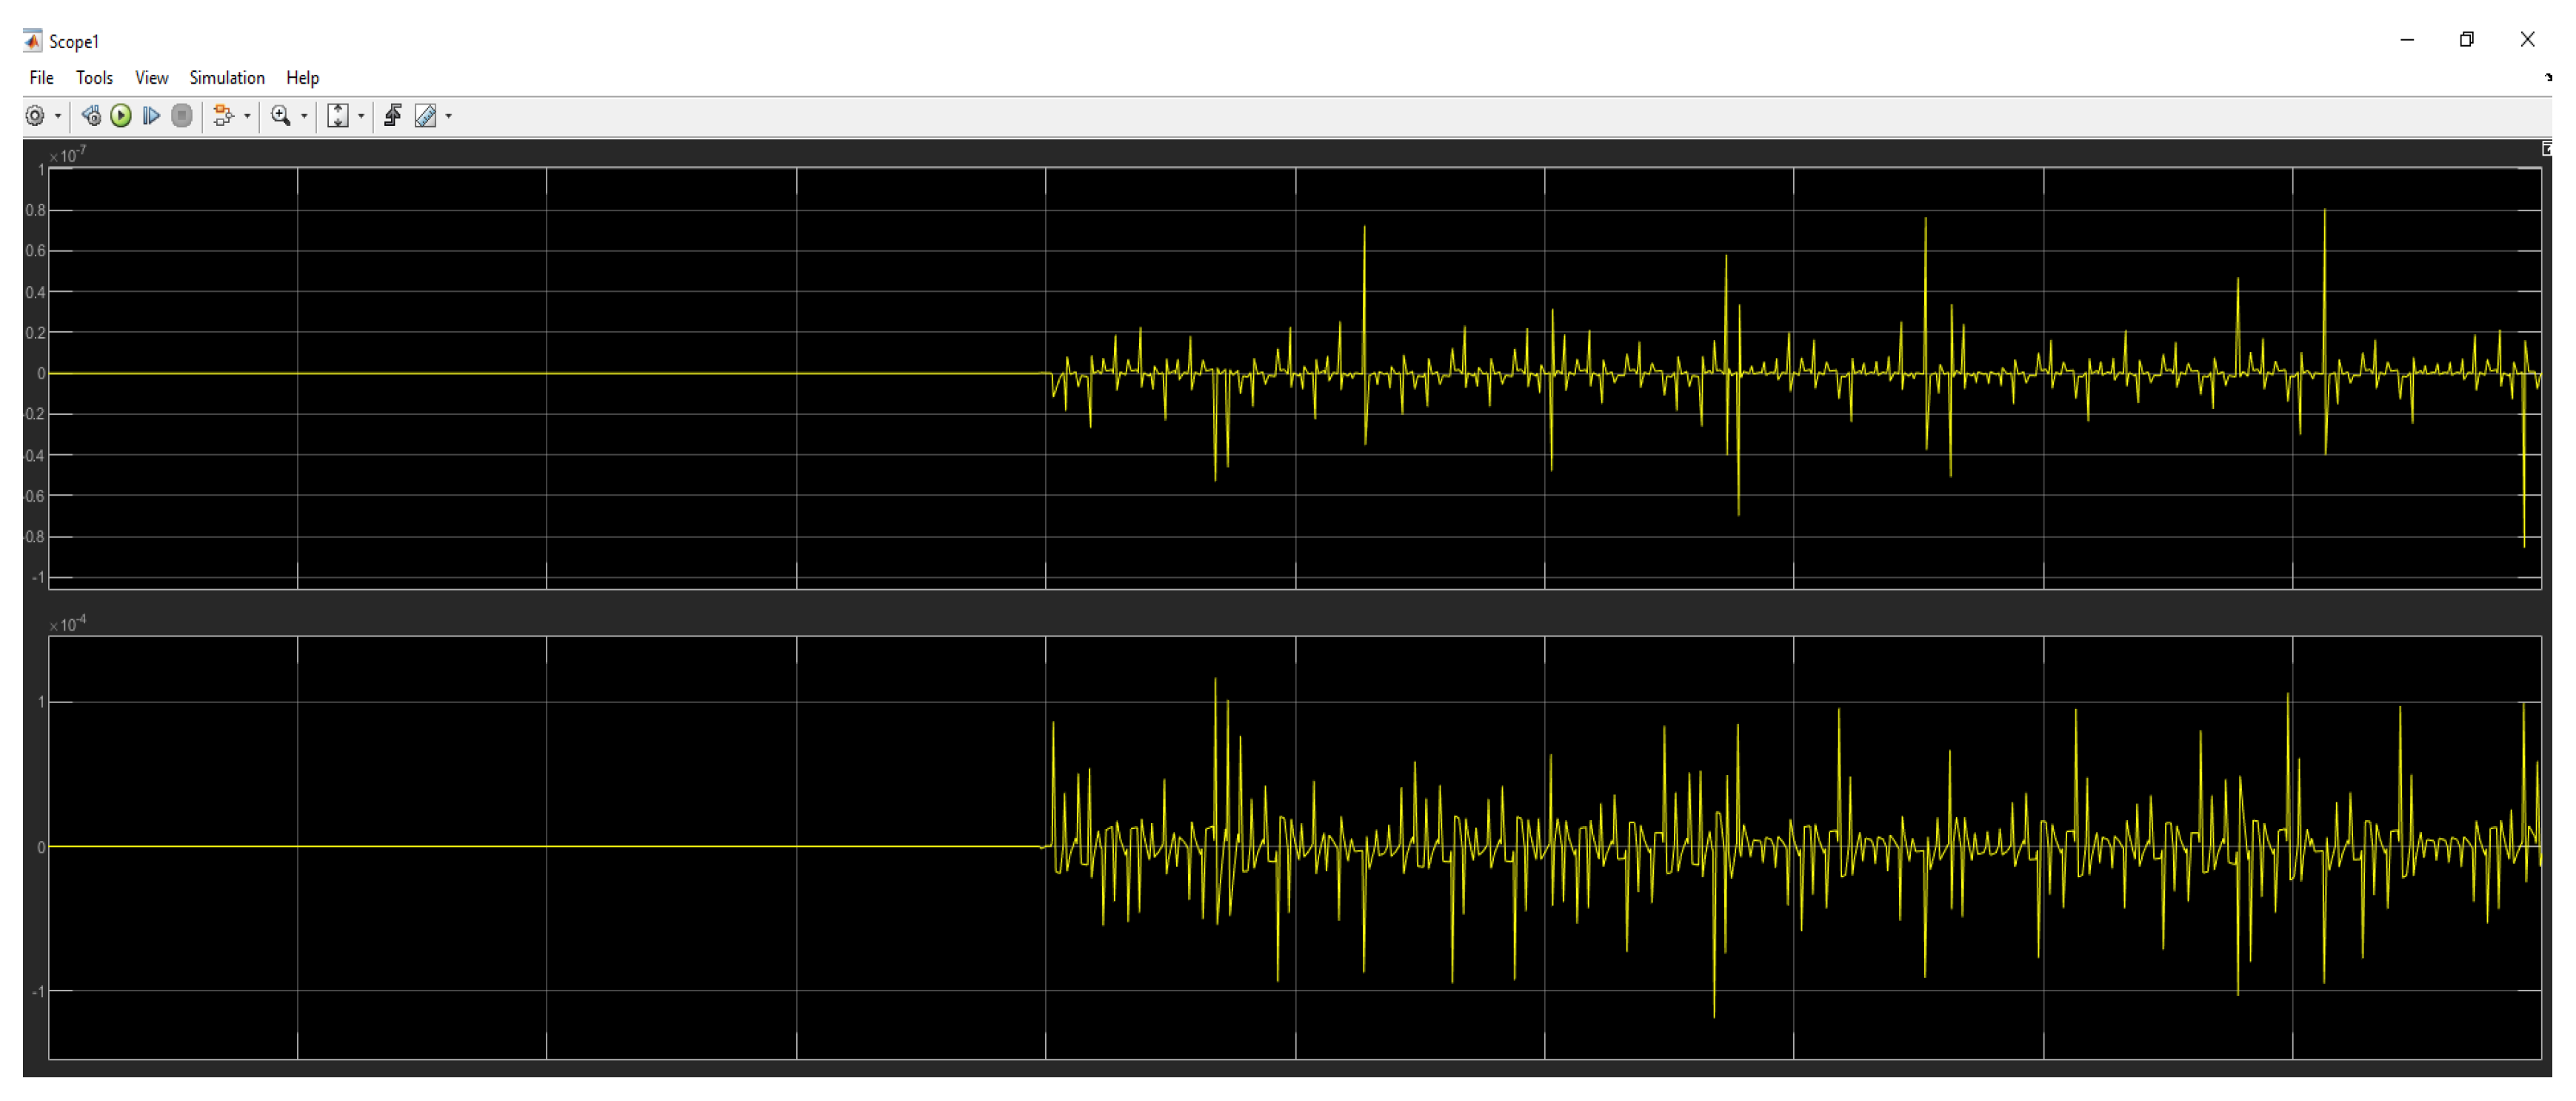Expand dropdown arrow next to axis scaling

point(361,117)
